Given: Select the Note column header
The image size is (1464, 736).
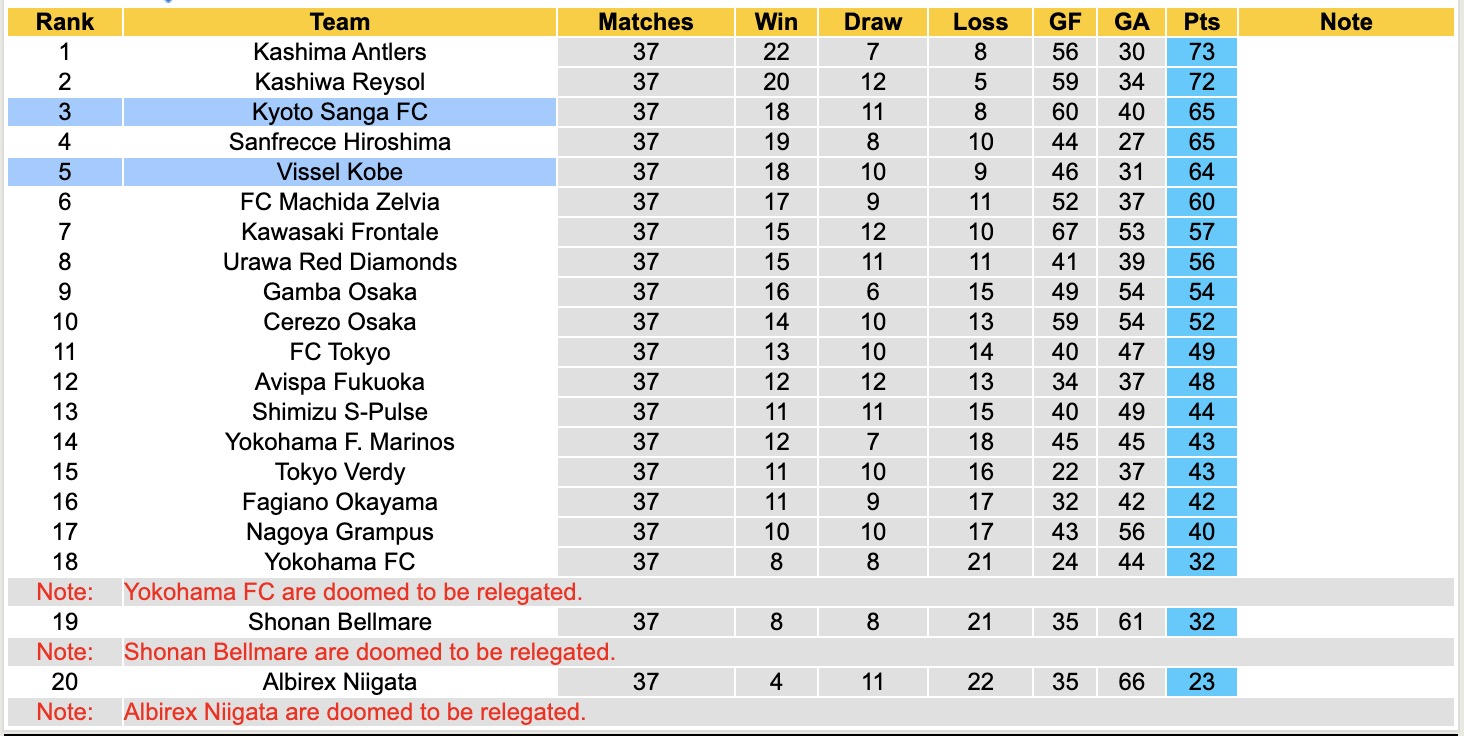Looking at the screenshot, I should pyautogui.click(x=1346, y=22).
